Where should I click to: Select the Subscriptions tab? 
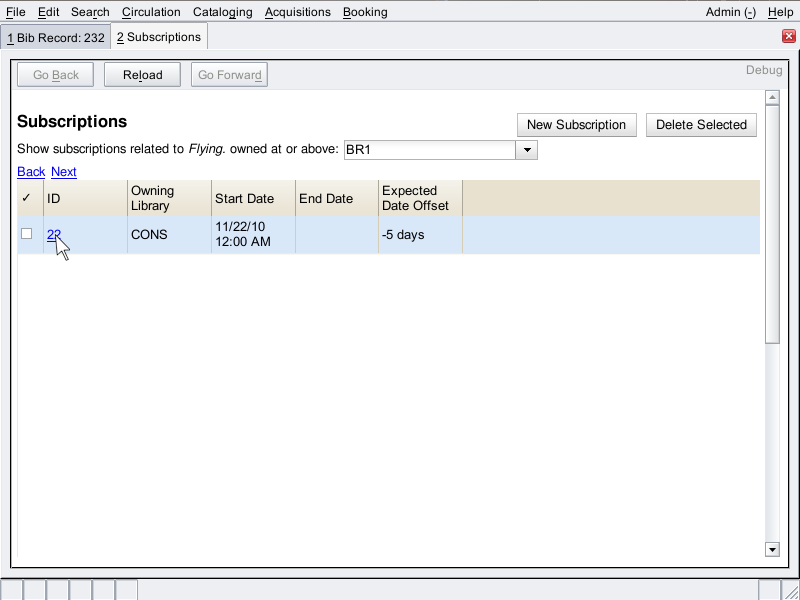159,37
